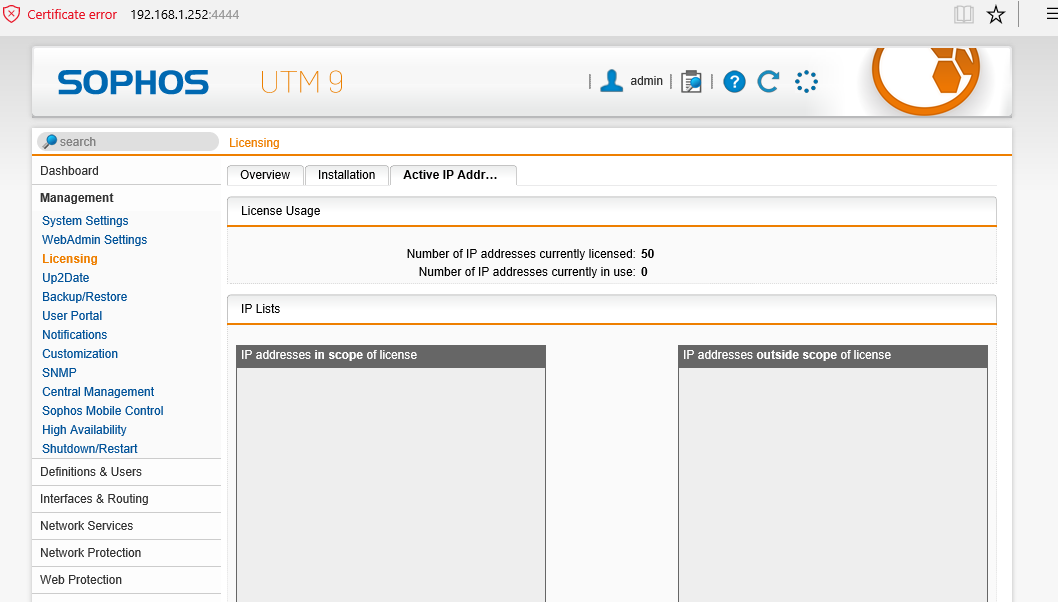Viewport: 1058px width, 602px height.
Task: Open the browser hub menu icon
Action: [1051, 14]
